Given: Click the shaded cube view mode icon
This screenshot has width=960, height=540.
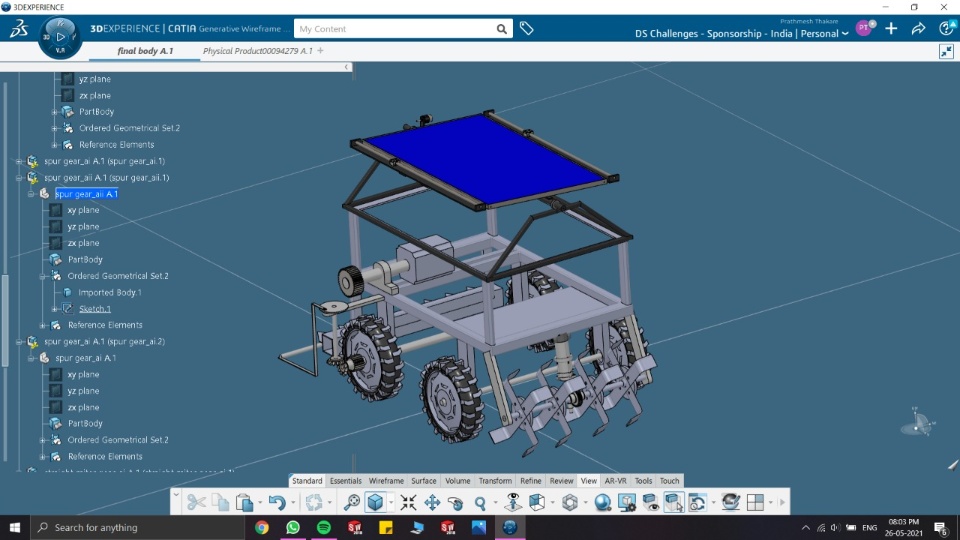Looking at the screenshot, I should (x=375, y=503).
